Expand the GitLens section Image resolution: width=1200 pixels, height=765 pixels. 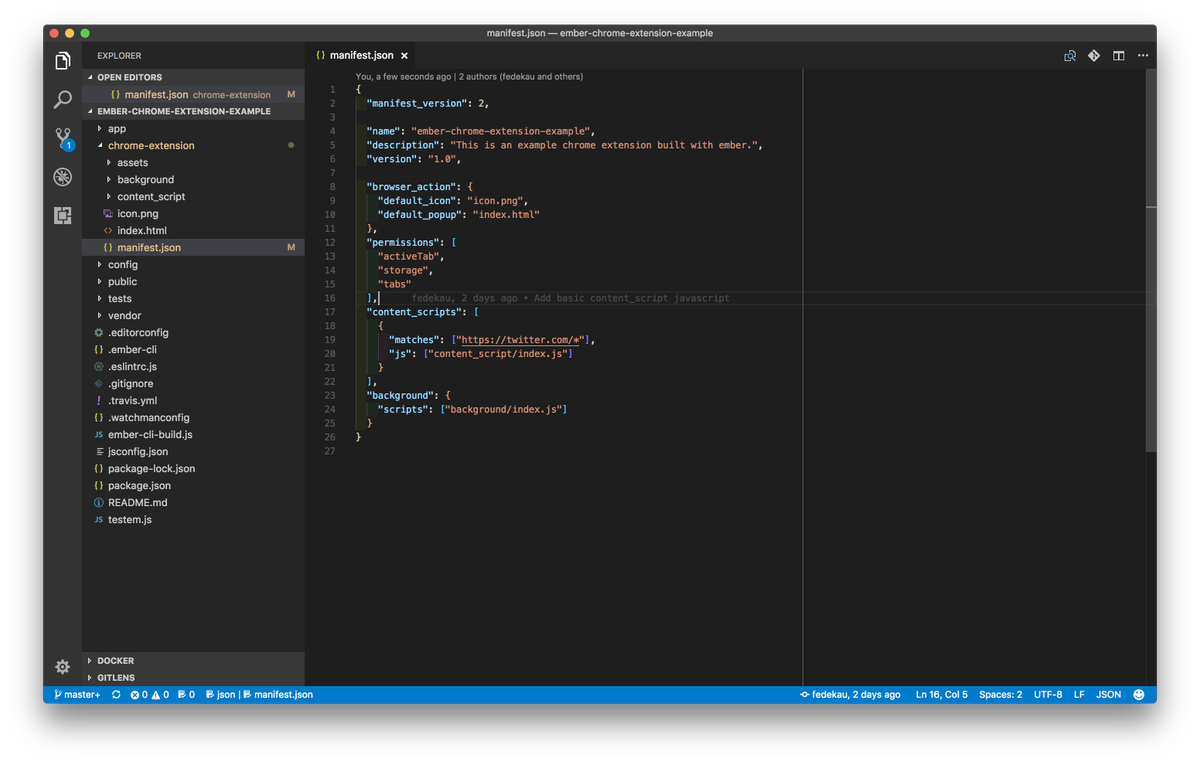pos(193,678)
